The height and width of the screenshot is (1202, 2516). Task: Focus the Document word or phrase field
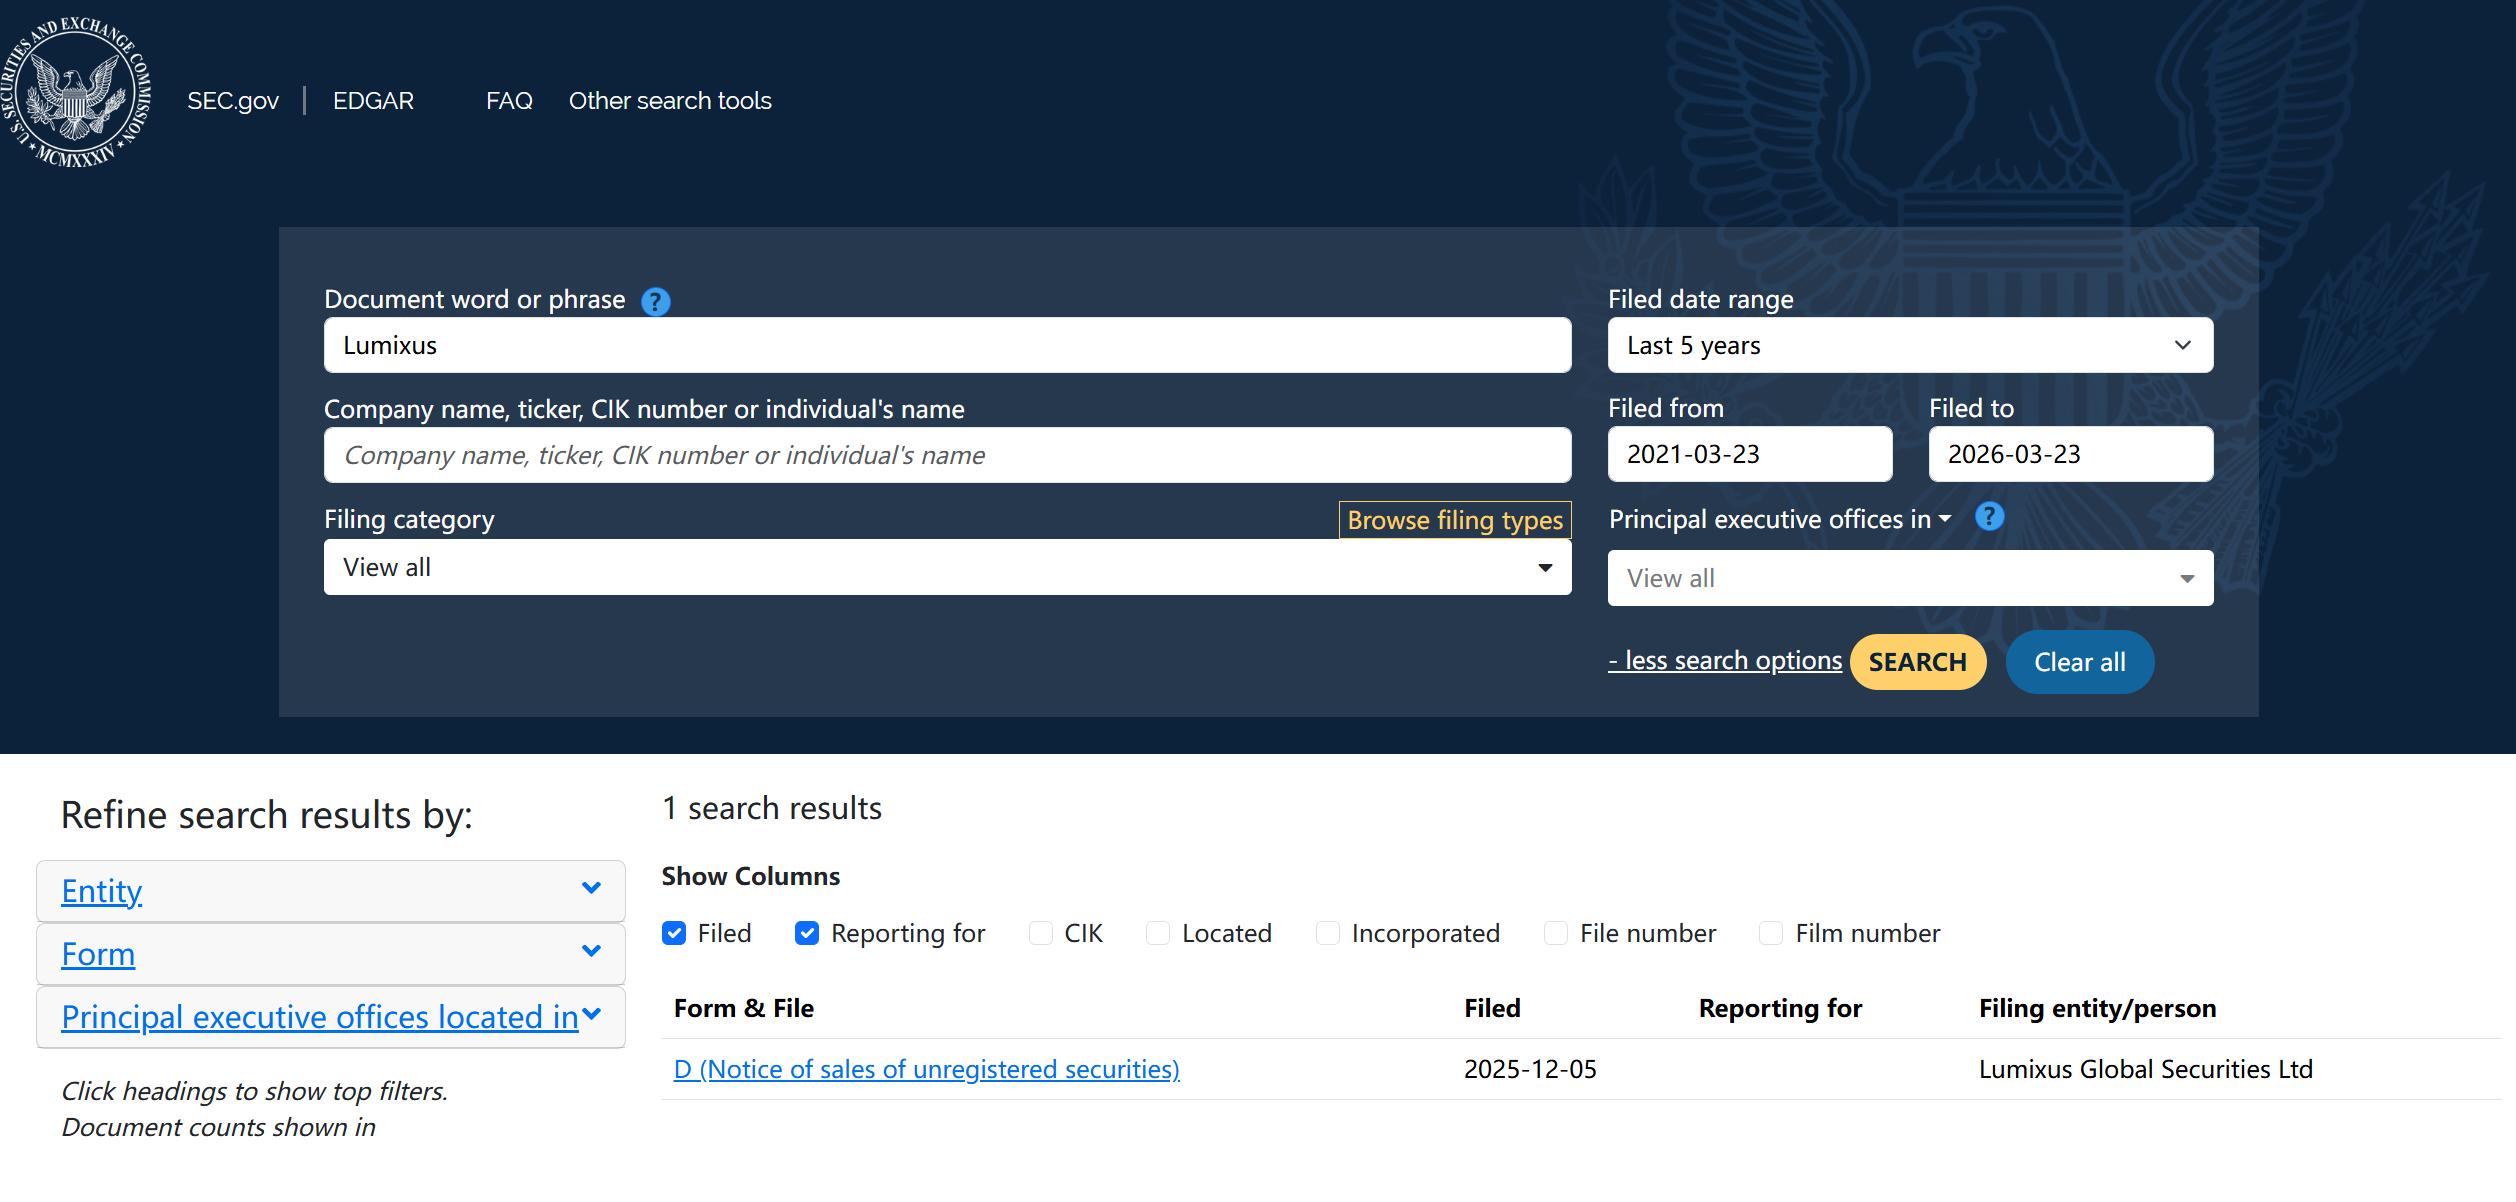pyautogui.click(x=947, y=345)
